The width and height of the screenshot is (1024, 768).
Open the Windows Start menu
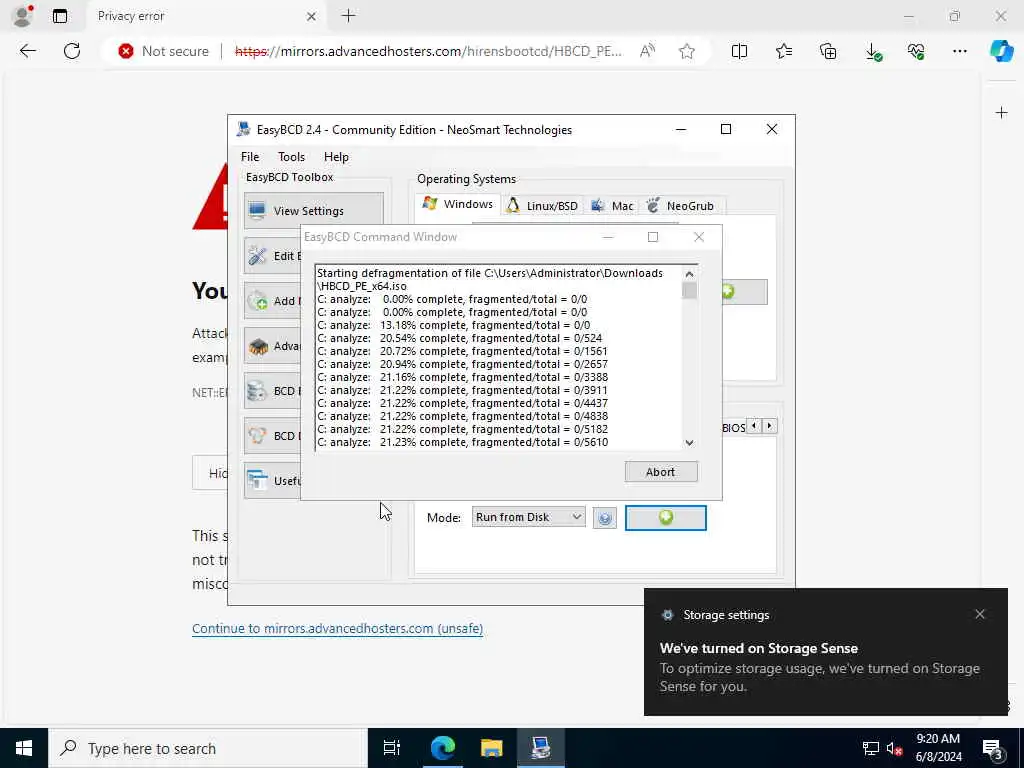(24, 748)
